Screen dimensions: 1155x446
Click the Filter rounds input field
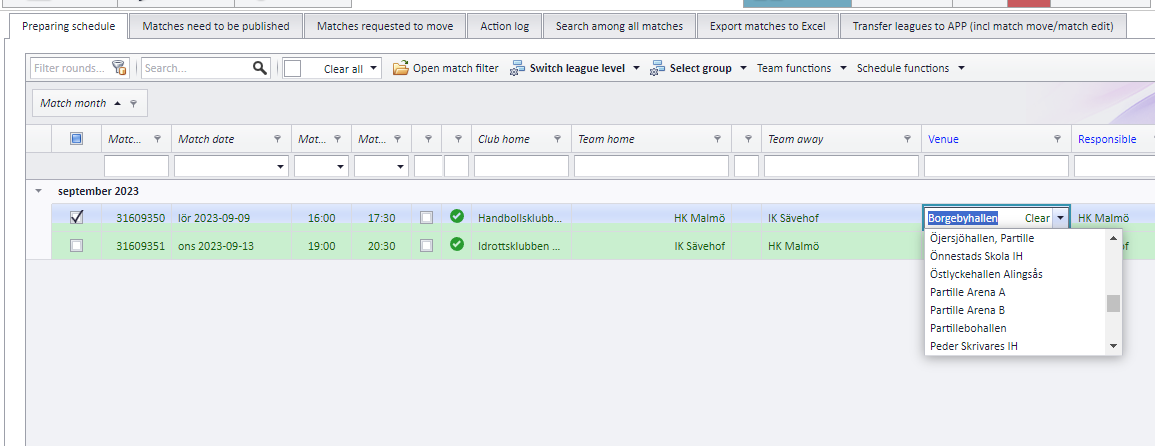point(72,68)
